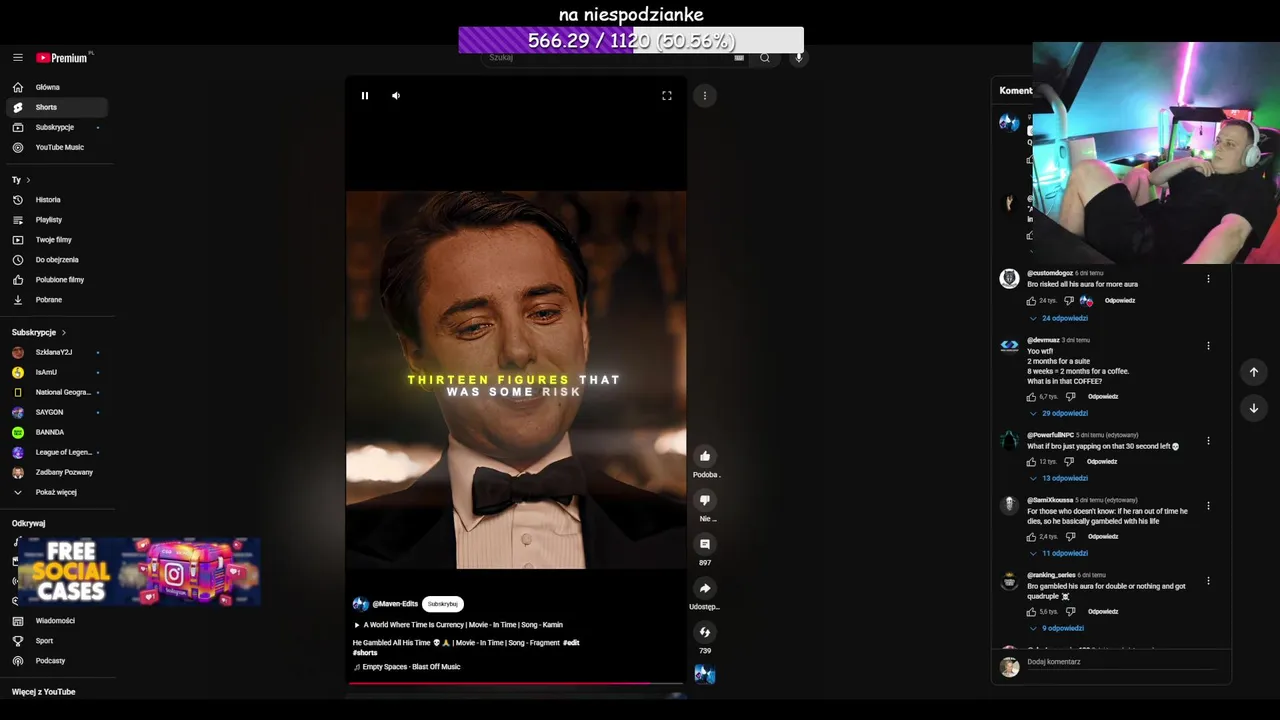Open Sport in Odkrywaj

pos(57,641)
